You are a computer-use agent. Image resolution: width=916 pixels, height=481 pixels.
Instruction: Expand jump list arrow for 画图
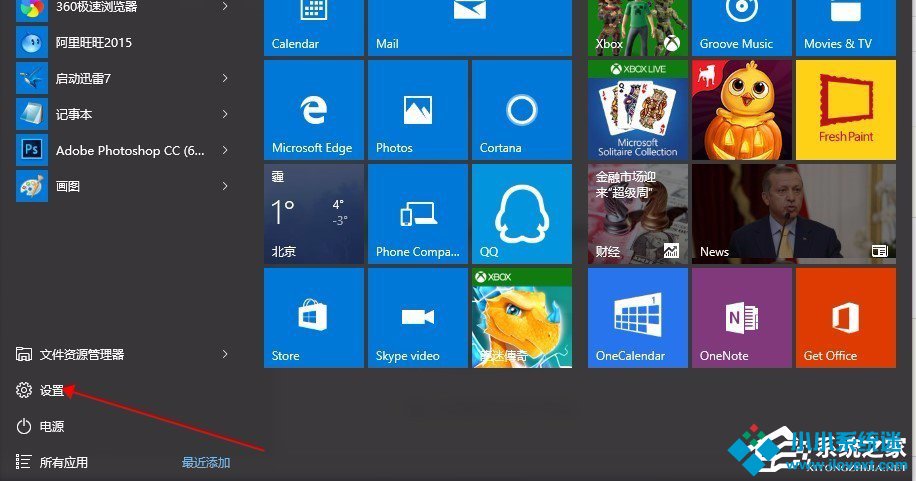click(x=225, y=186)
